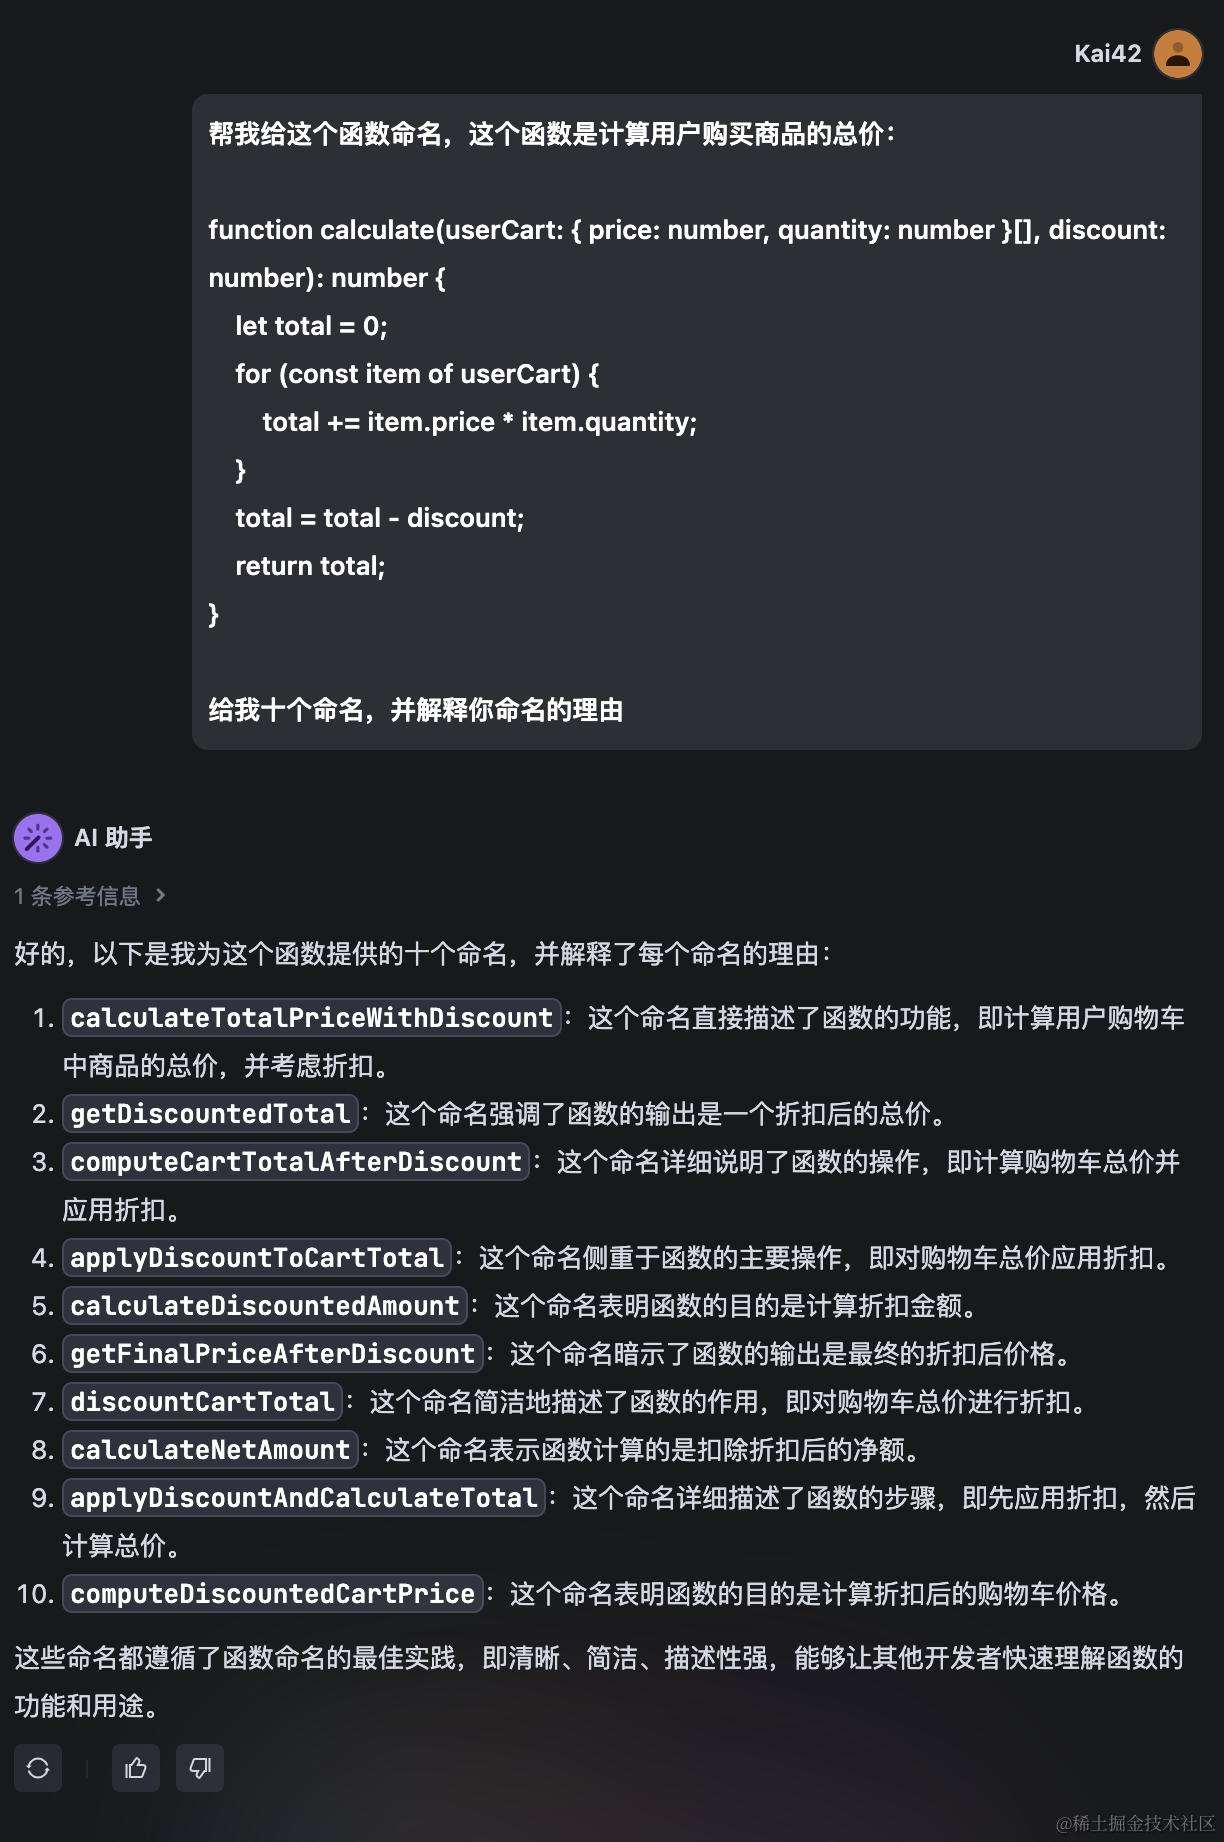Image resolution: width=1224 pixels, height=1842 pixels.
Task: Select the calculateTotalPriceWithDiscount code chip
Action: coord(309,1017)
